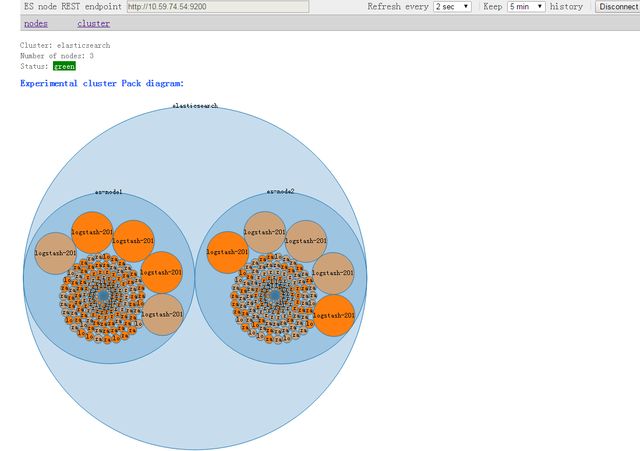Click bottom-right orange logstash shard in es-node2

[334, 316]
